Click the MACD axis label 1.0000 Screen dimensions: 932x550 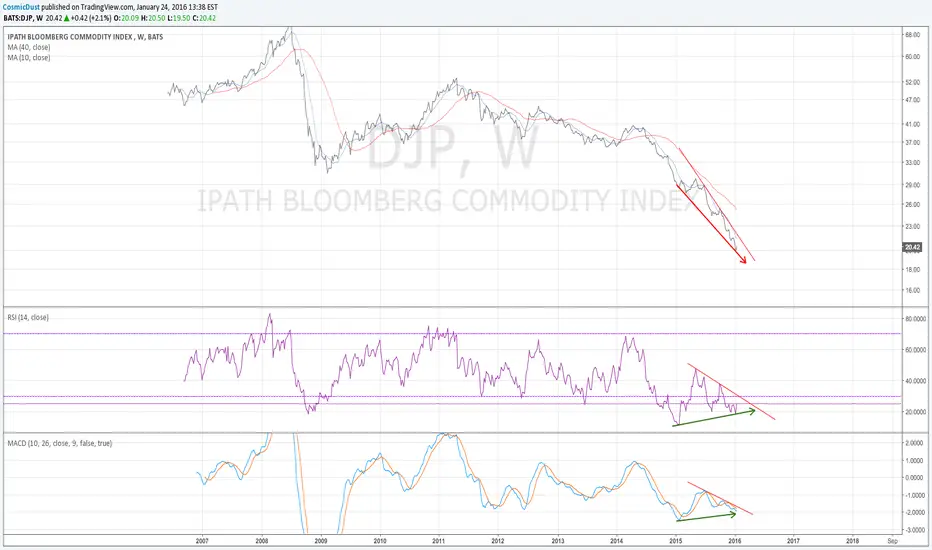tap(914, 460)
